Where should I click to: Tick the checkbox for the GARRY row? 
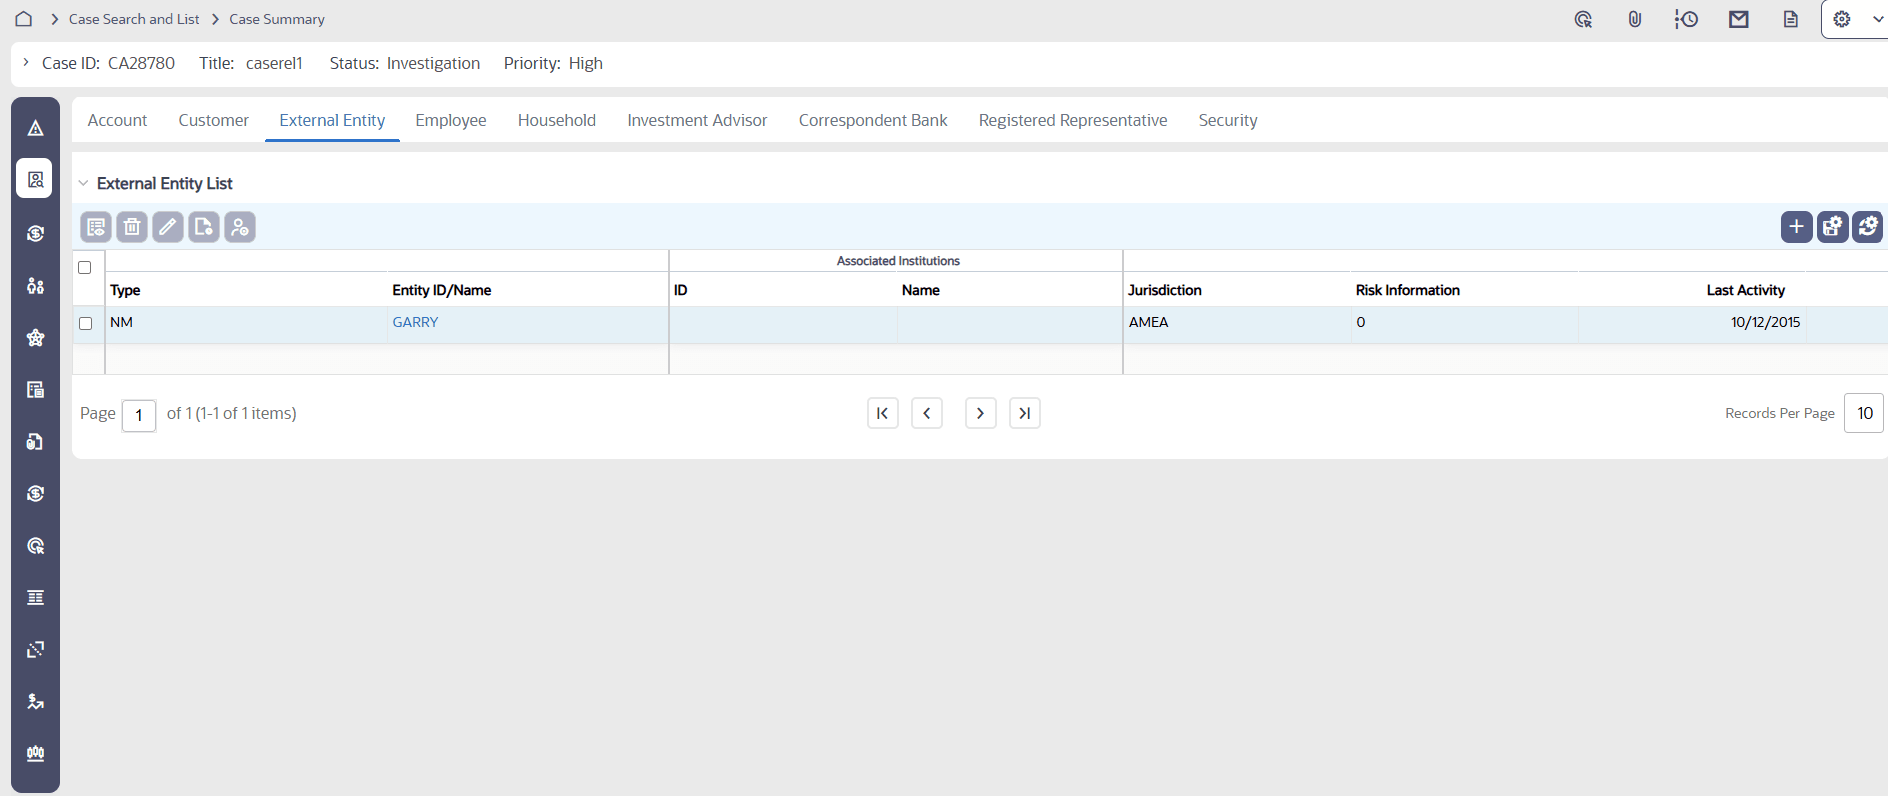85,323
